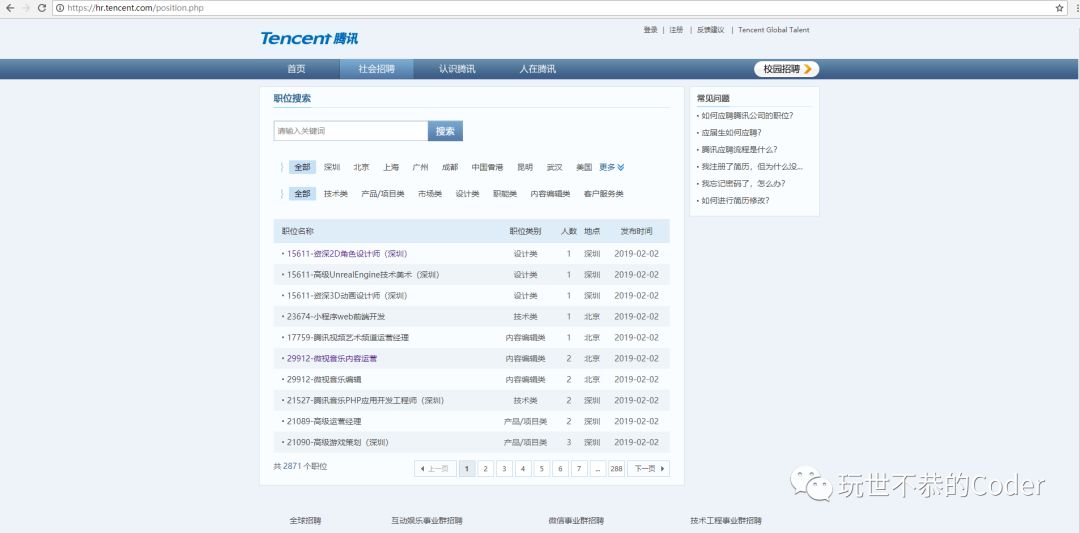This screenshot has width=1080, height=533.
Task: Open job 29912-微视音乐编辑
Action: tap(324, 379)
